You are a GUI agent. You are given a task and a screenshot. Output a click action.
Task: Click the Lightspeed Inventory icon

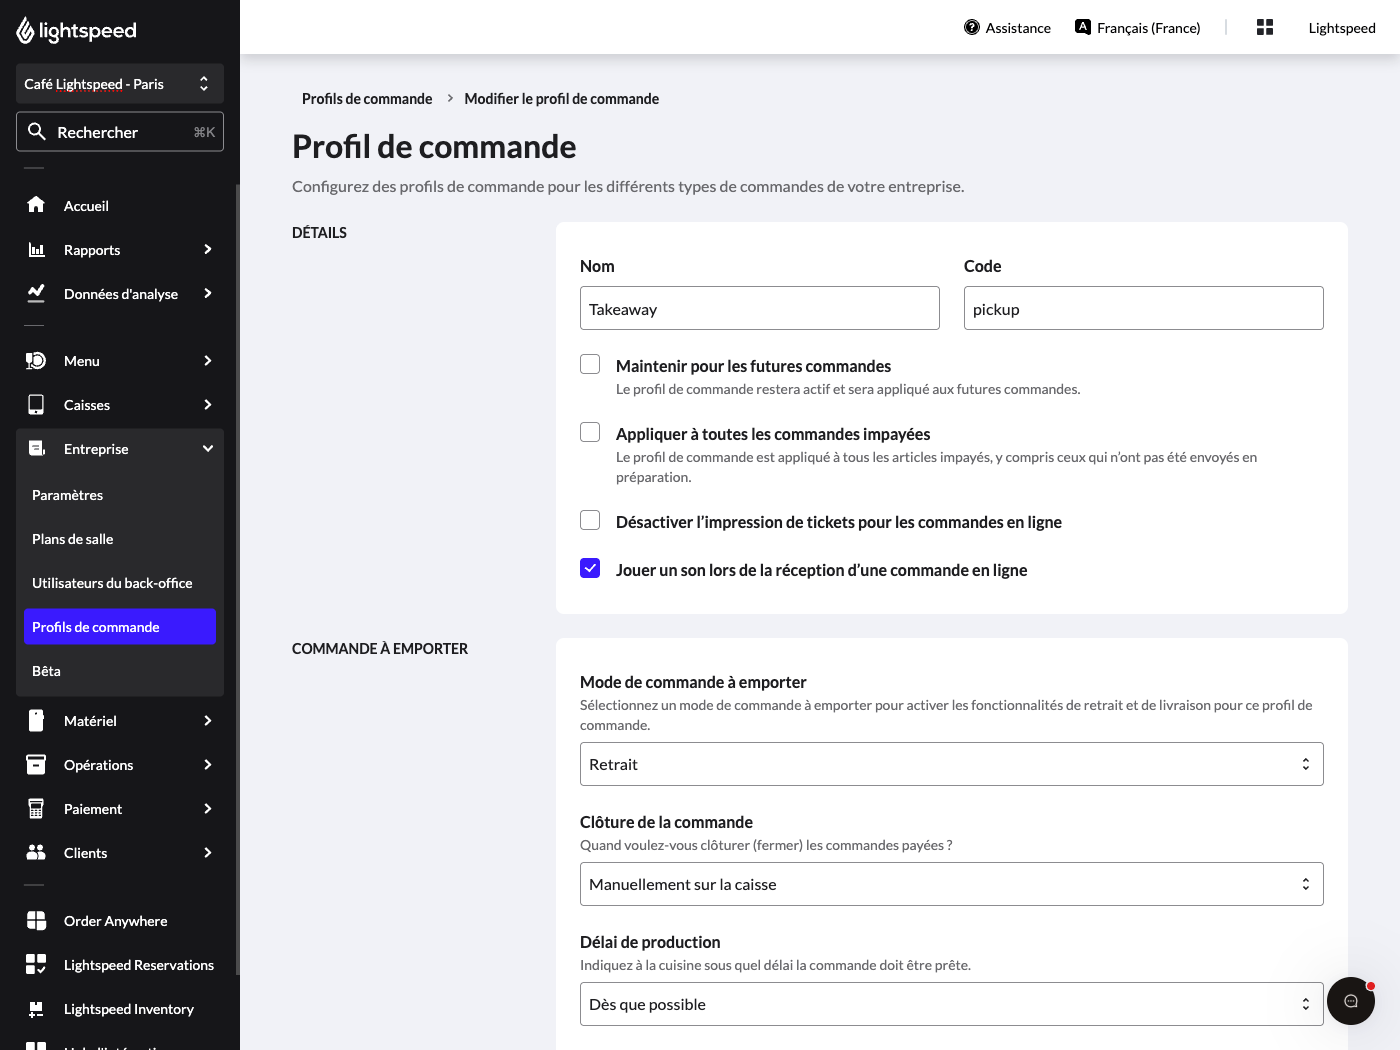[36, 1008]
